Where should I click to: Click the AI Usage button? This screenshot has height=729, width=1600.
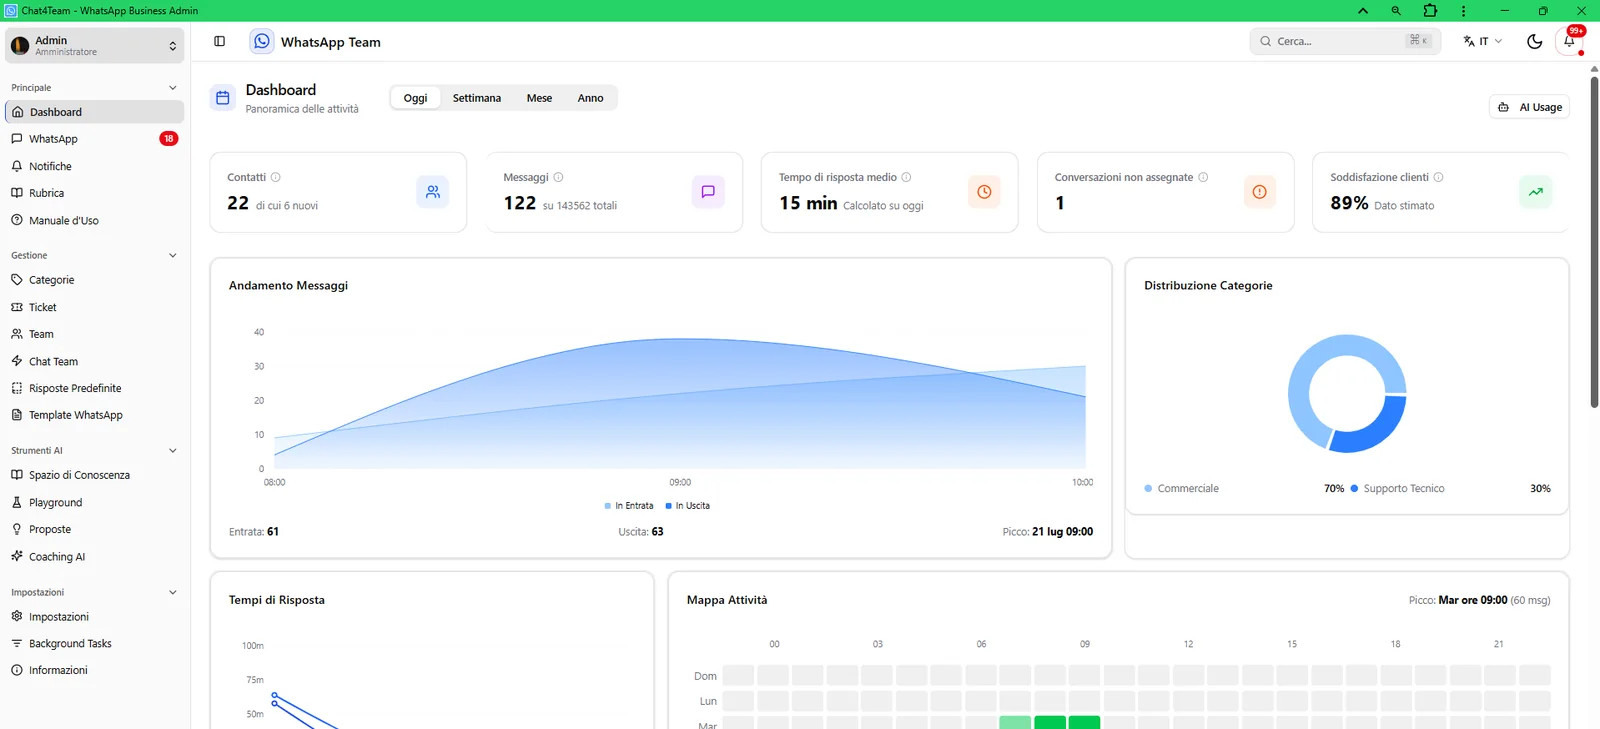pyautogui.click(x=1530, y=107)
